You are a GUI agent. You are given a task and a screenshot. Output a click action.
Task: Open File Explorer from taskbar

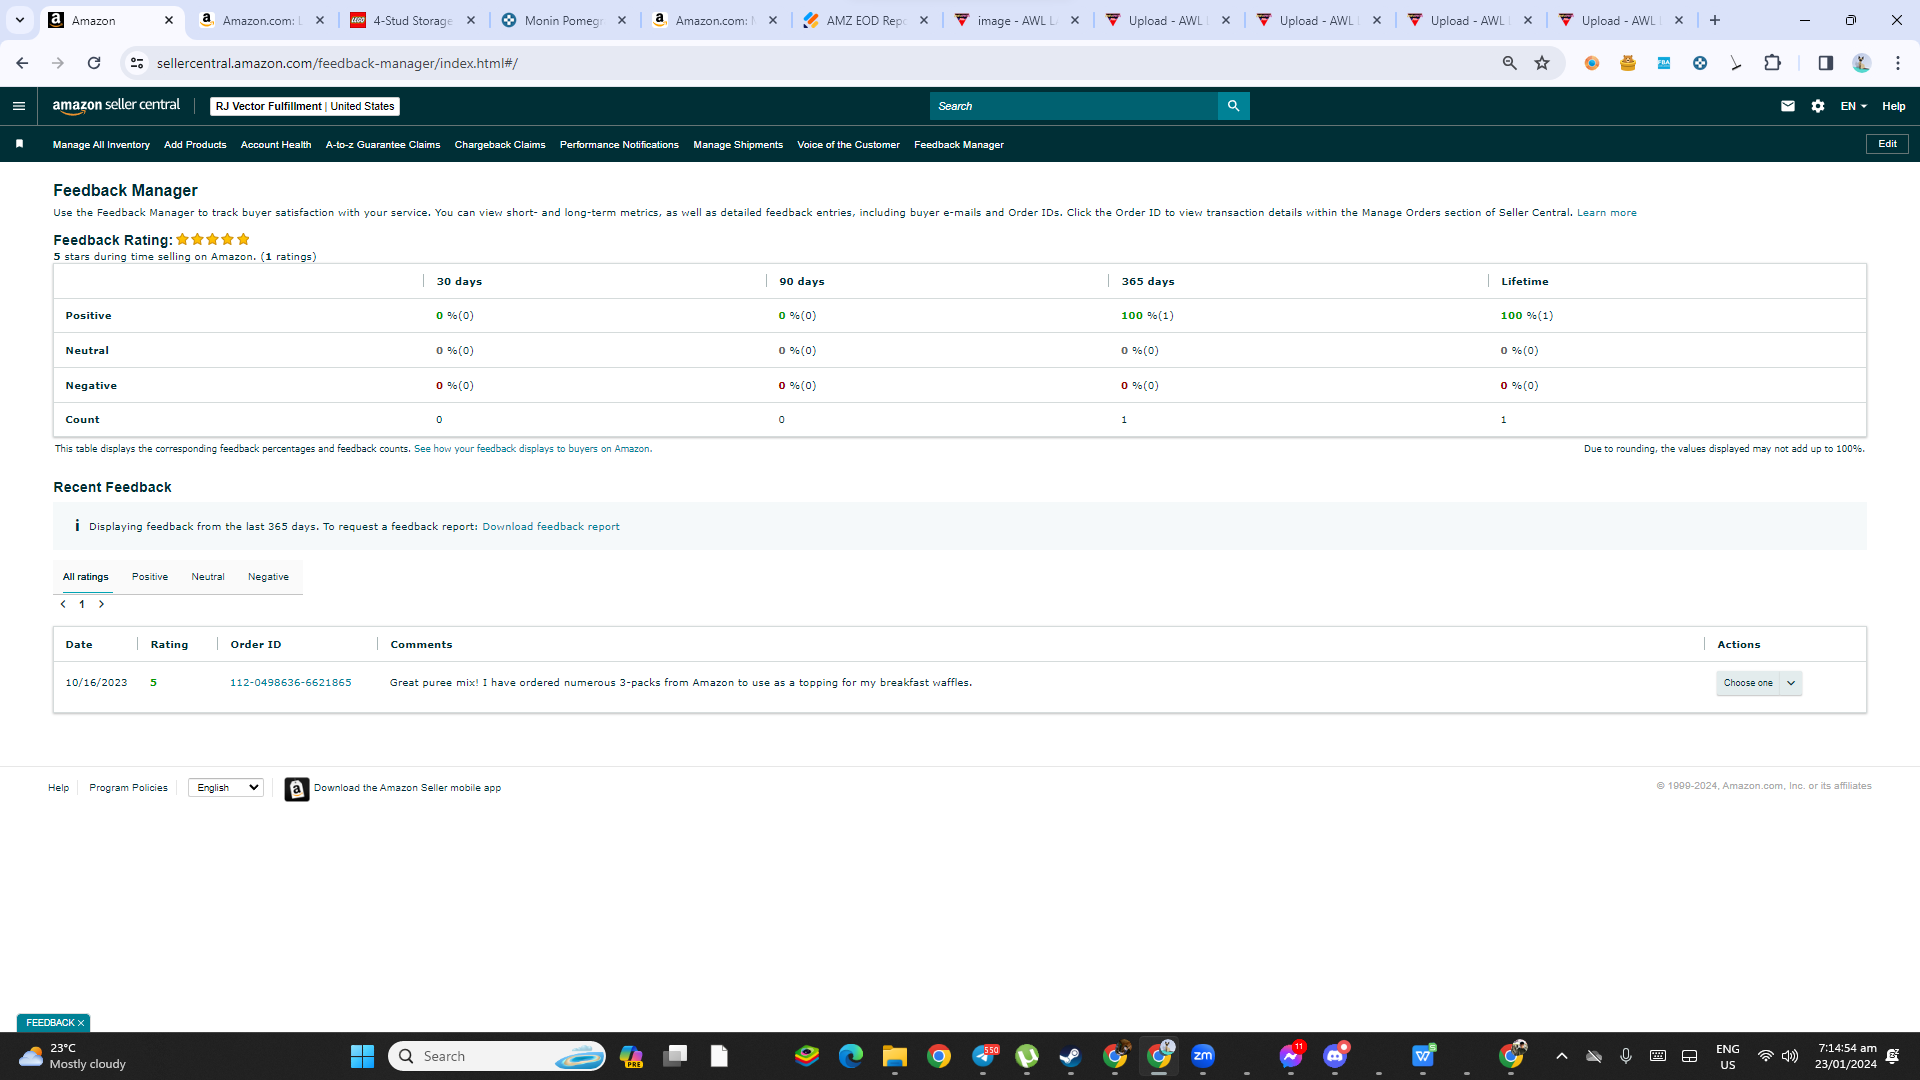894,1056
